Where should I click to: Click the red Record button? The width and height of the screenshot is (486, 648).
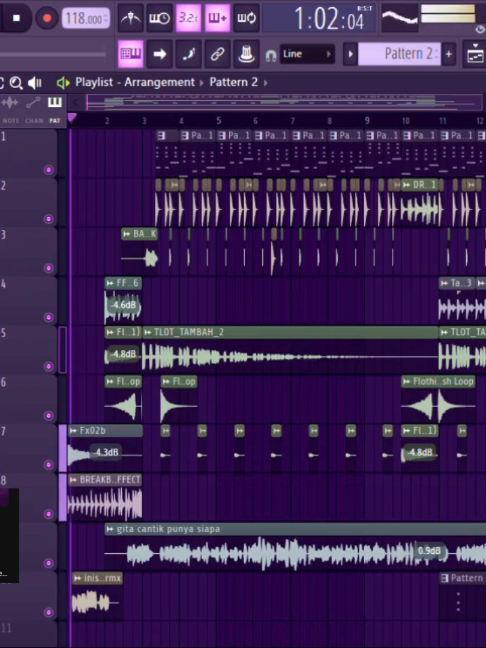pos(47,18)
